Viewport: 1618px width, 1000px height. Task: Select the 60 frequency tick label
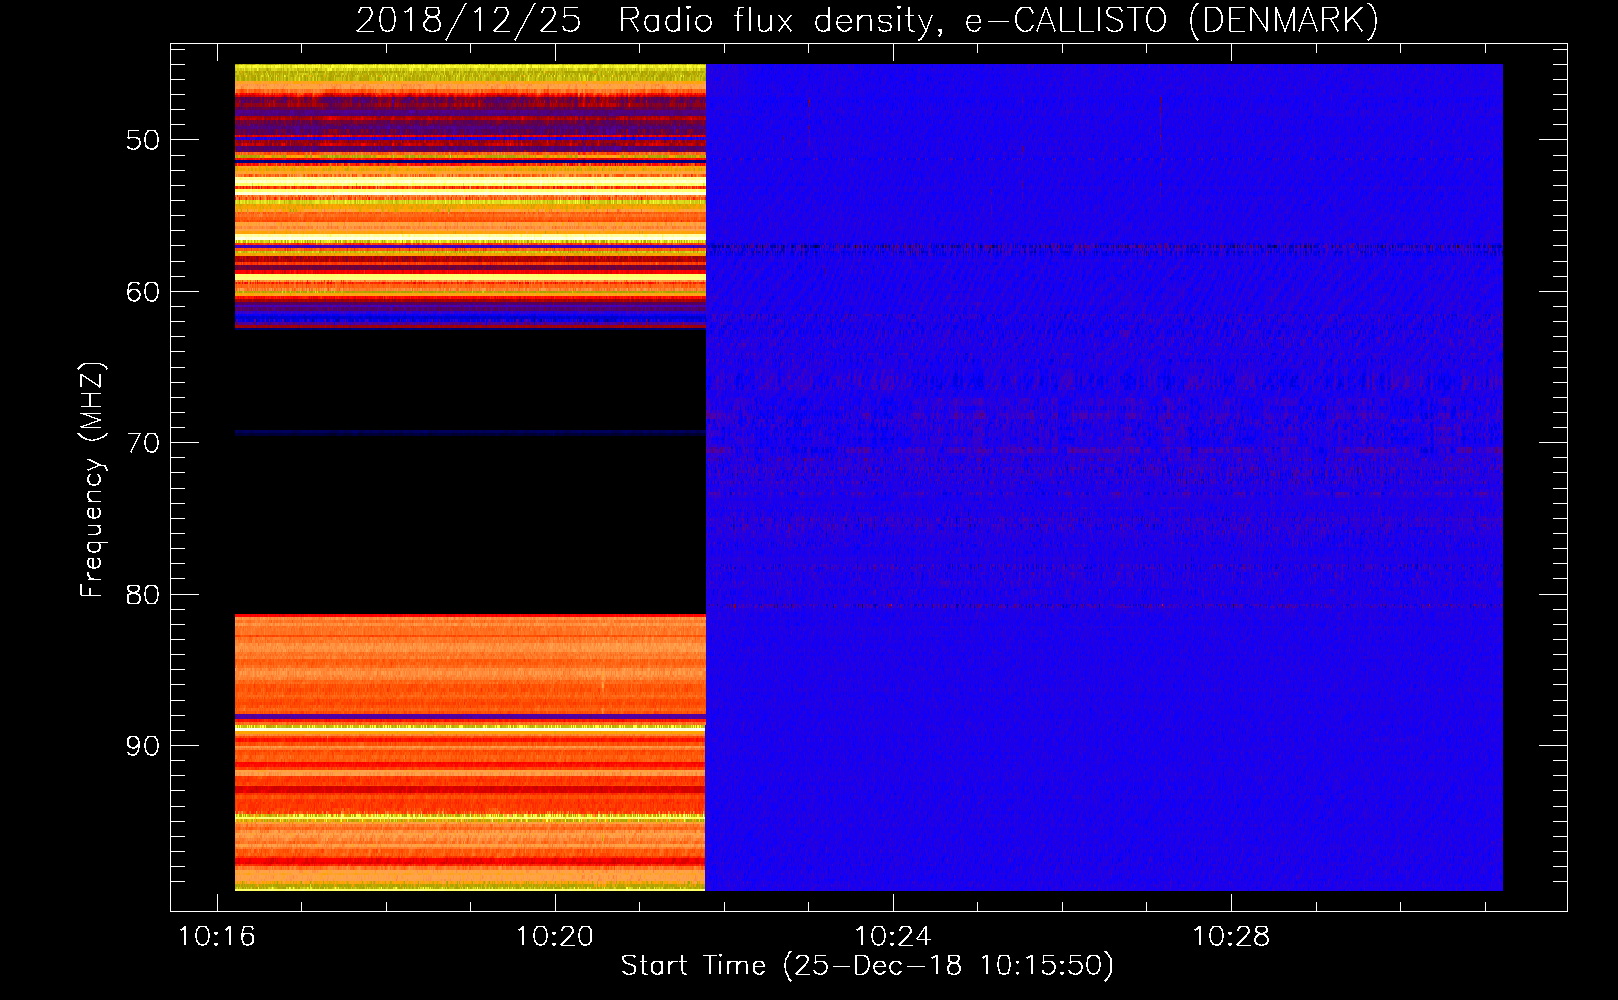click(x=143, y=292)
